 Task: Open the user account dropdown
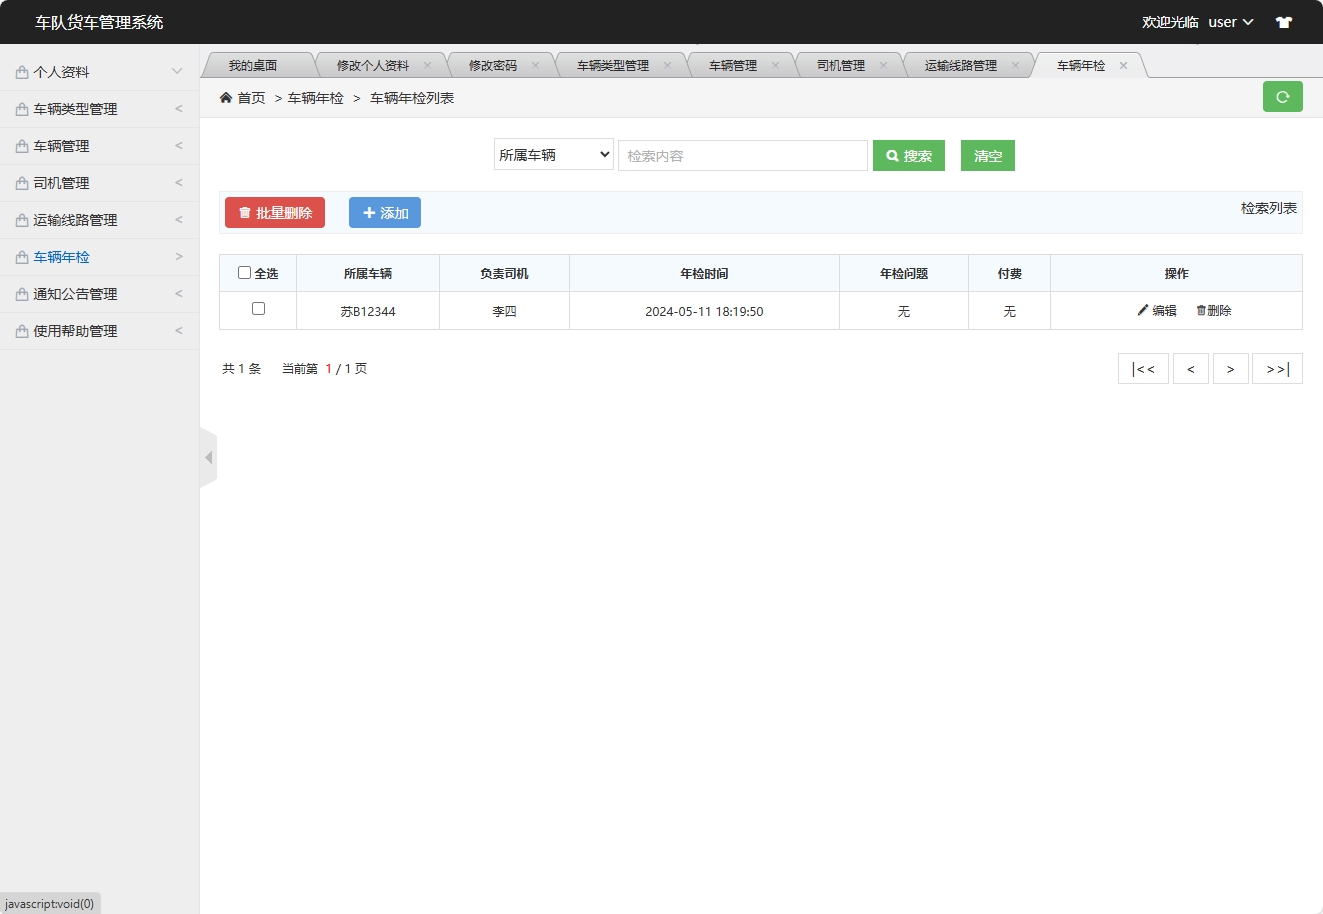coord(1229,21)
